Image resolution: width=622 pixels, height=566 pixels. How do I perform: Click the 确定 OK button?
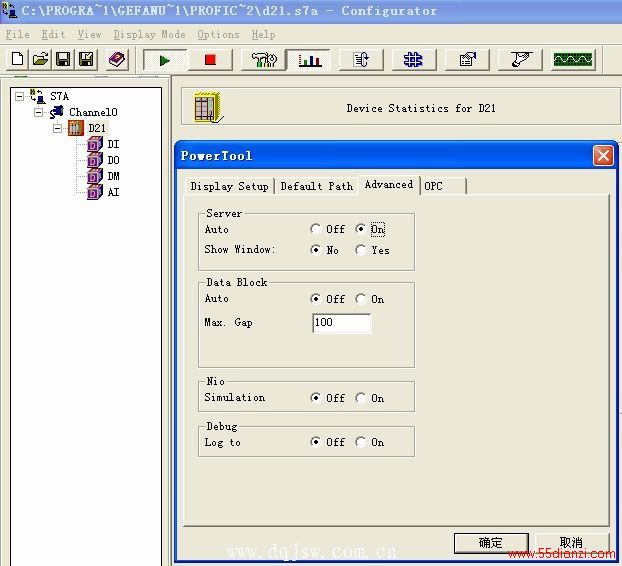coord(491,543)
